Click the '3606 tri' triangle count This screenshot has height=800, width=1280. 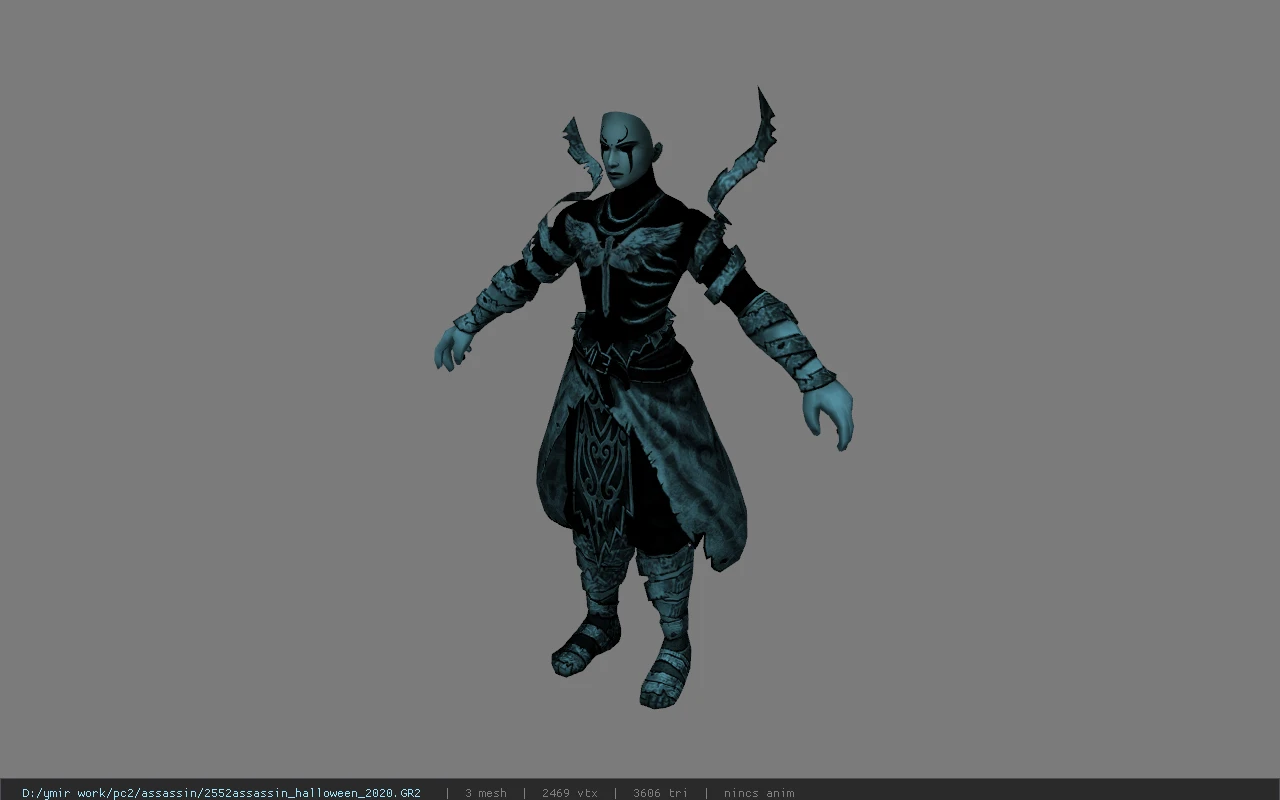pos(660,793)
